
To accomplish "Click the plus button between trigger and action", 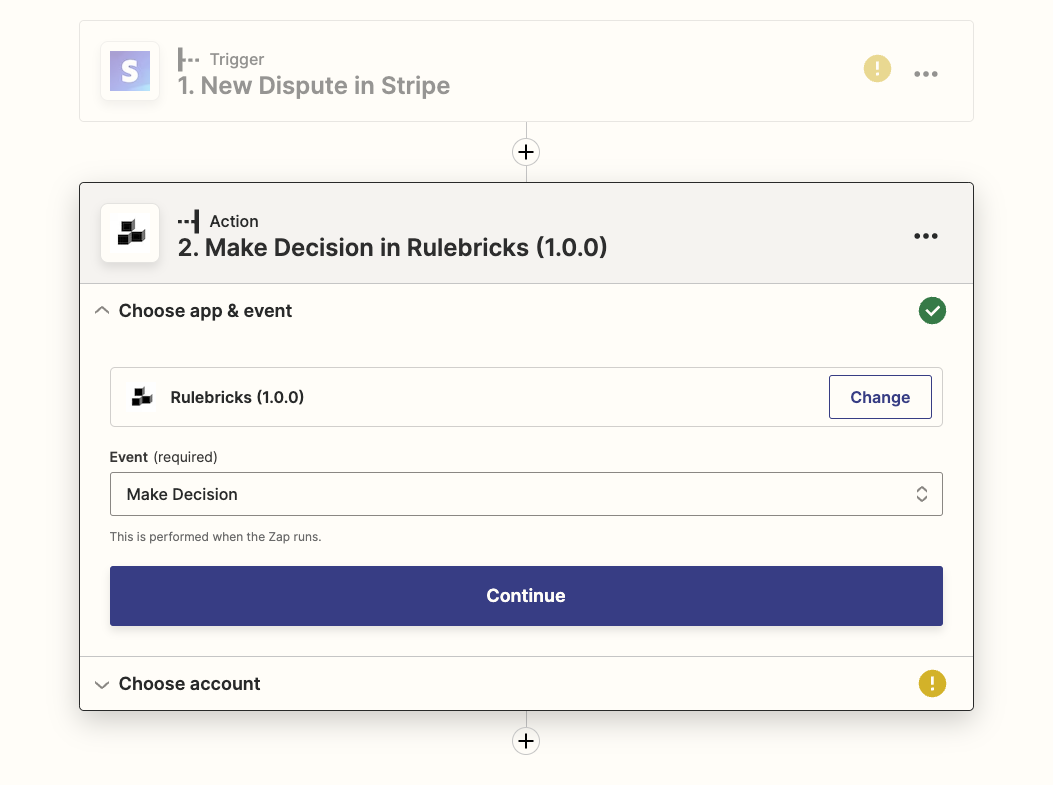I will click(526, 151).
